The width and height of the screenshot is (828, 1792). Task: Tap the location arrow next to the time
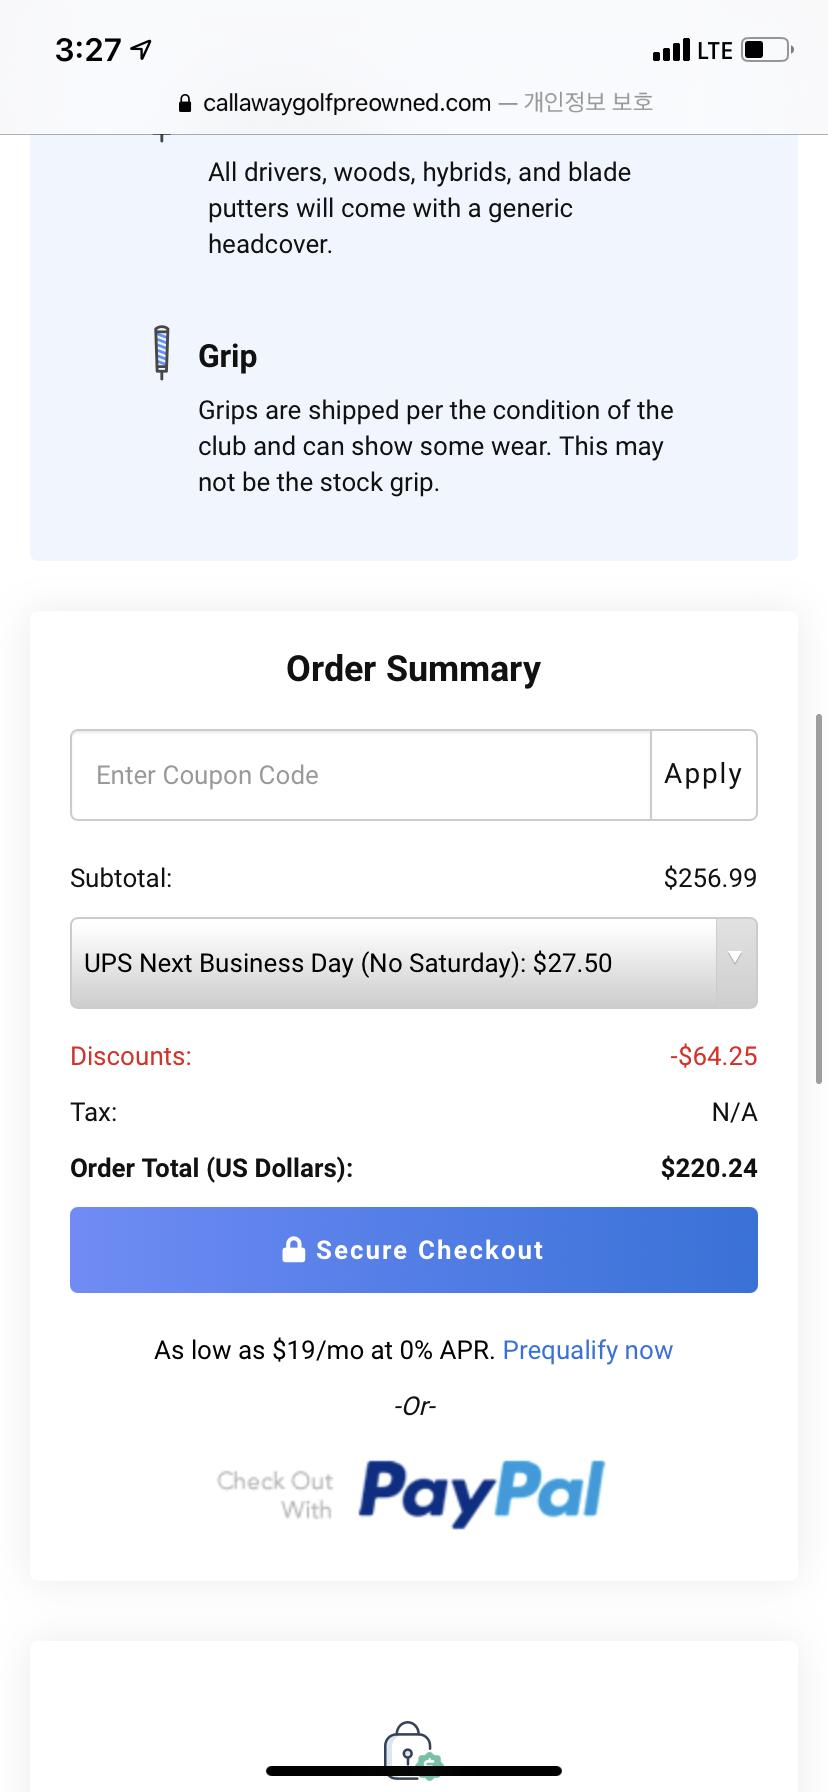[x=142, y=49]
